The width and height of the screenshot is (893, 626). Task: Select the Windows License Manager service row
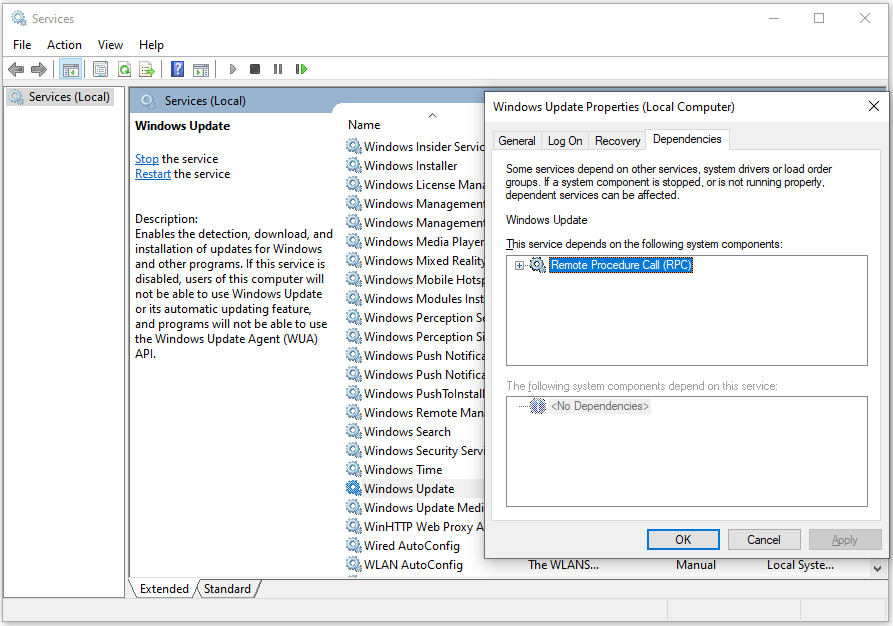pyautogui.click(x=415, y=185)
